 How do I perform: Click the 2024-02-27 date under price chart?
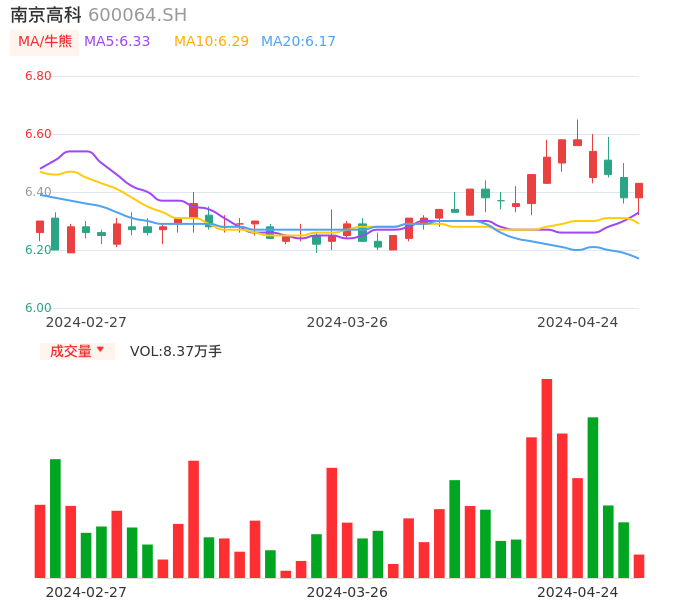(86, 322)
